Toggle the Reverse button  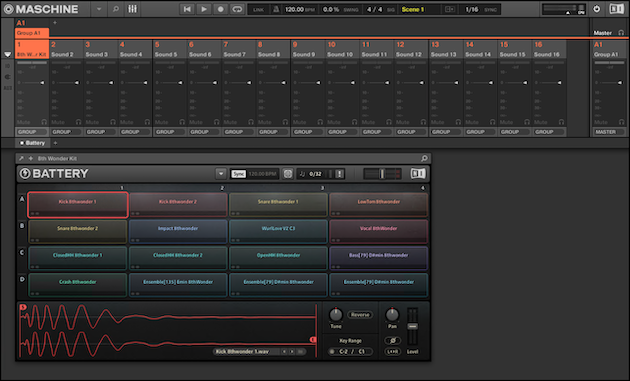coord(360,315)
